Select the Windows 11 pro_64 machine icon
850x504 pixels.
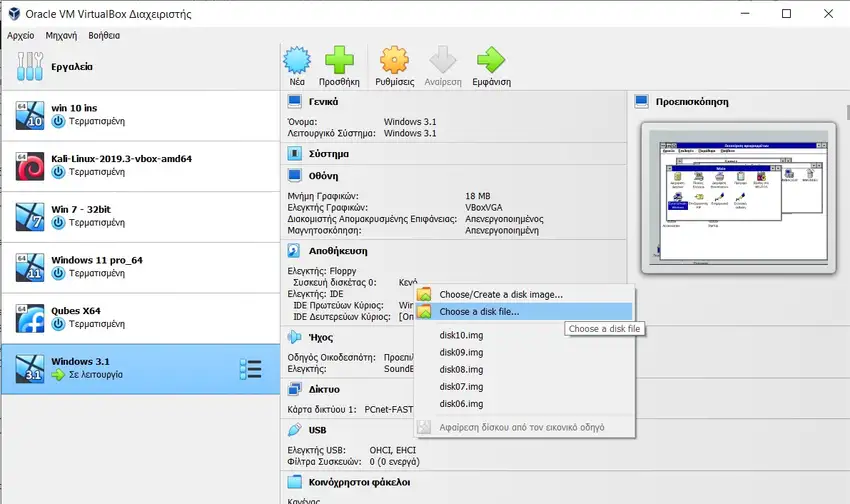29,267
